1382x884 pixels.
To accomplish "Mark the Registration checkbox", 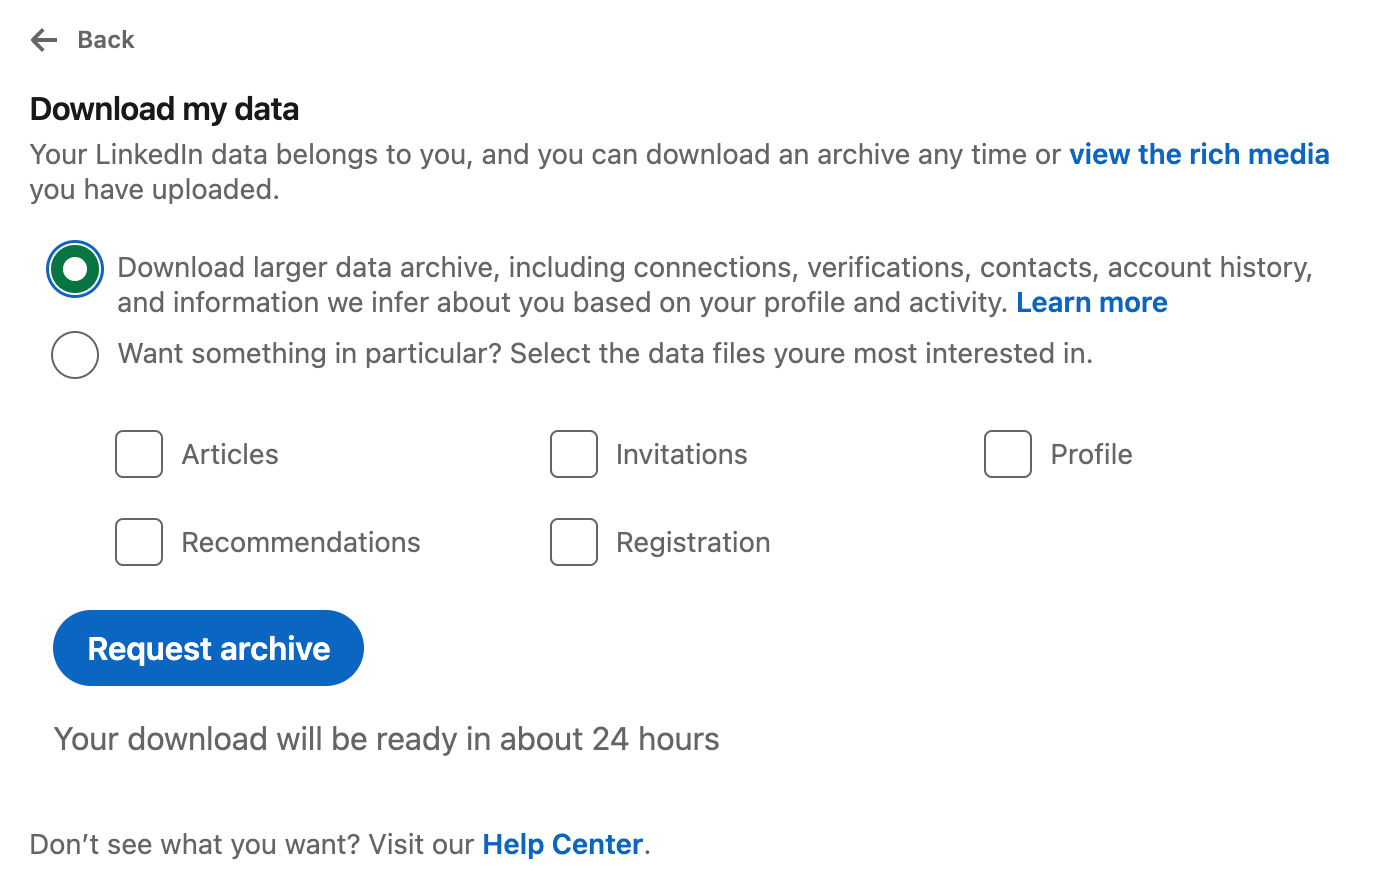I will point(574,542).
